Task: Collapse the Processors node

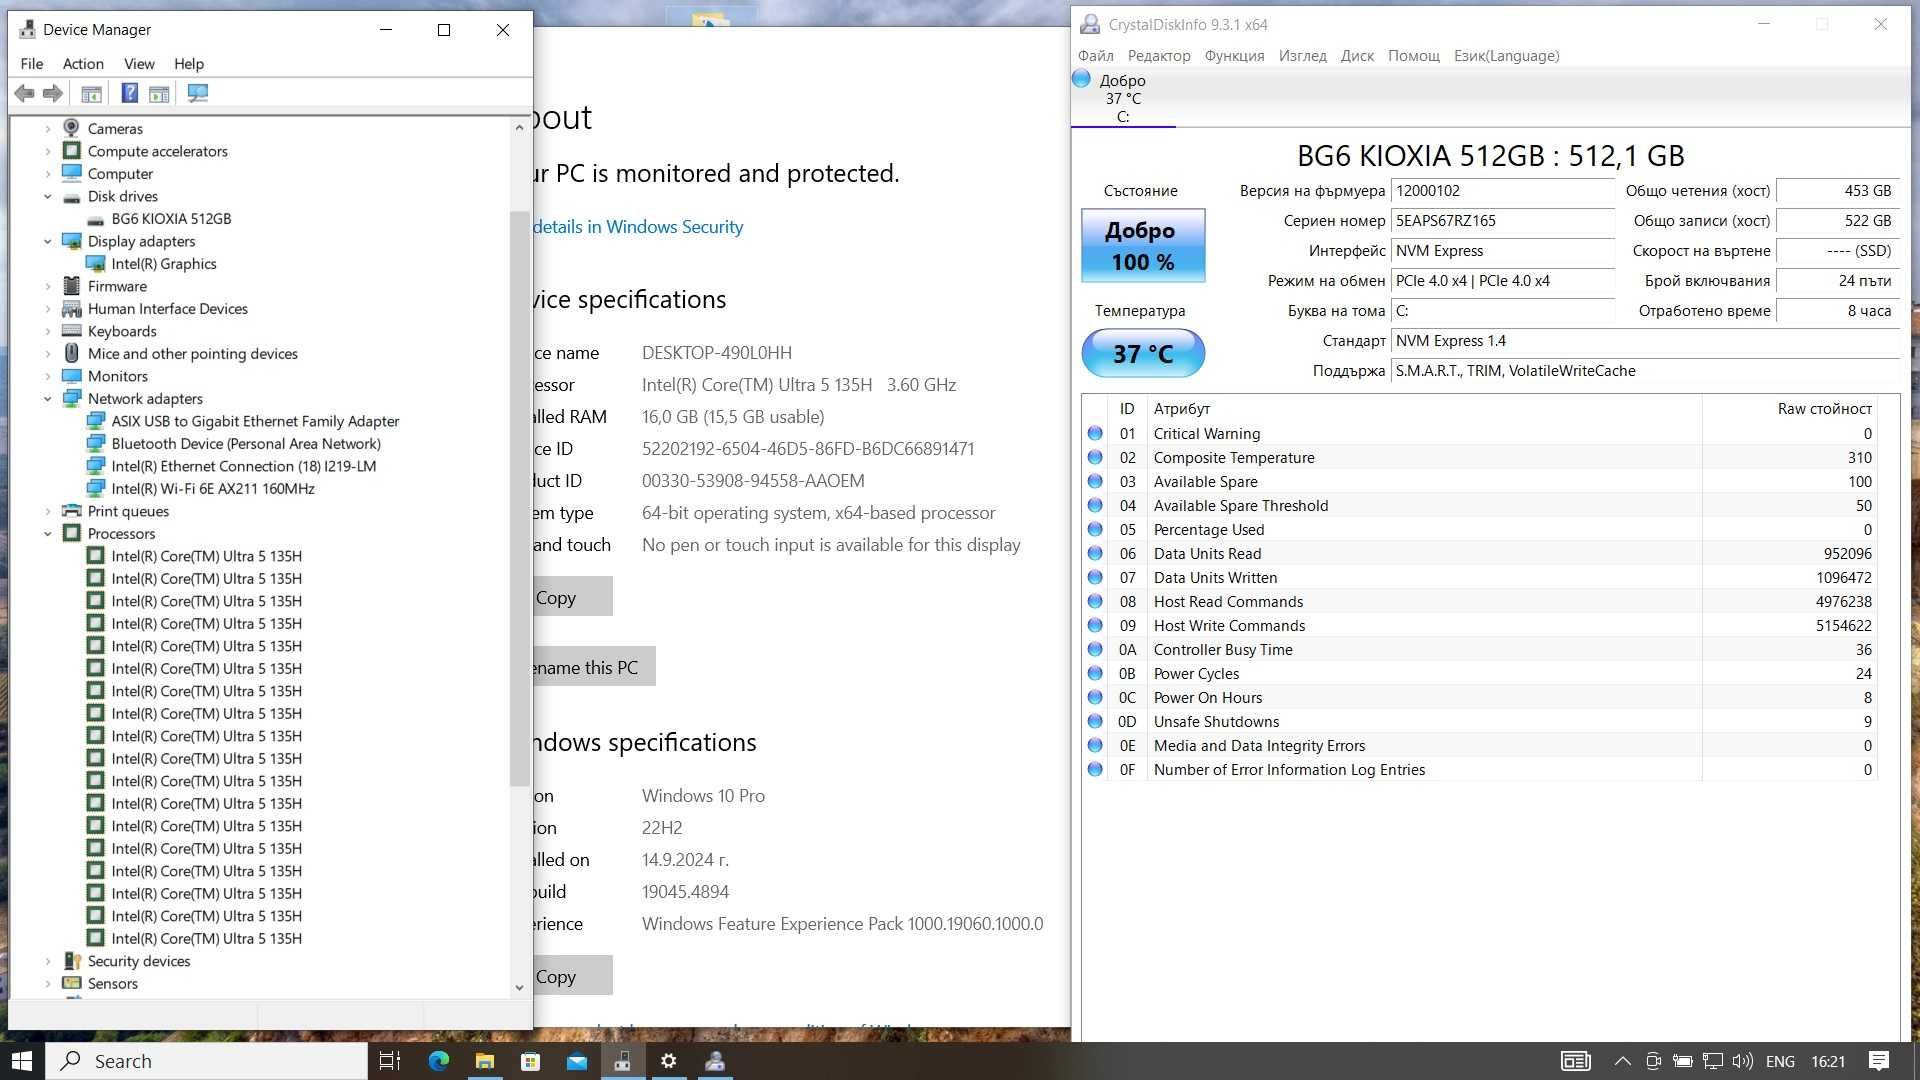Action: coord(47,533)
